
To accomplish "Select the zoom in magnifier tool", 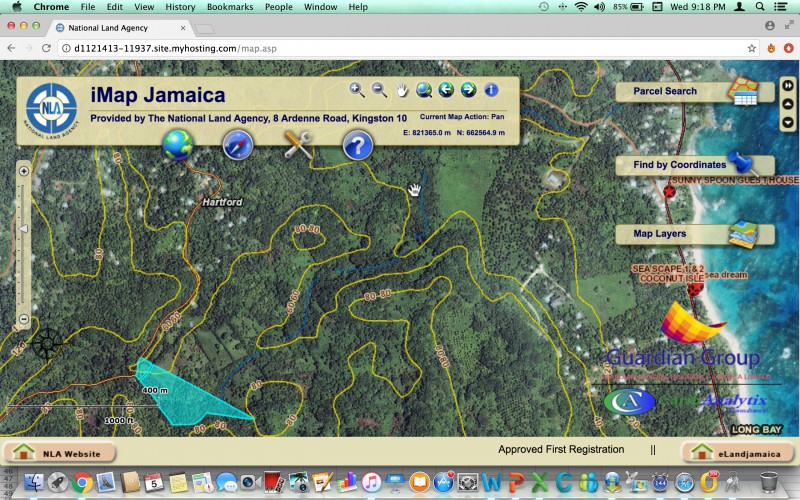I will point(357,90).
